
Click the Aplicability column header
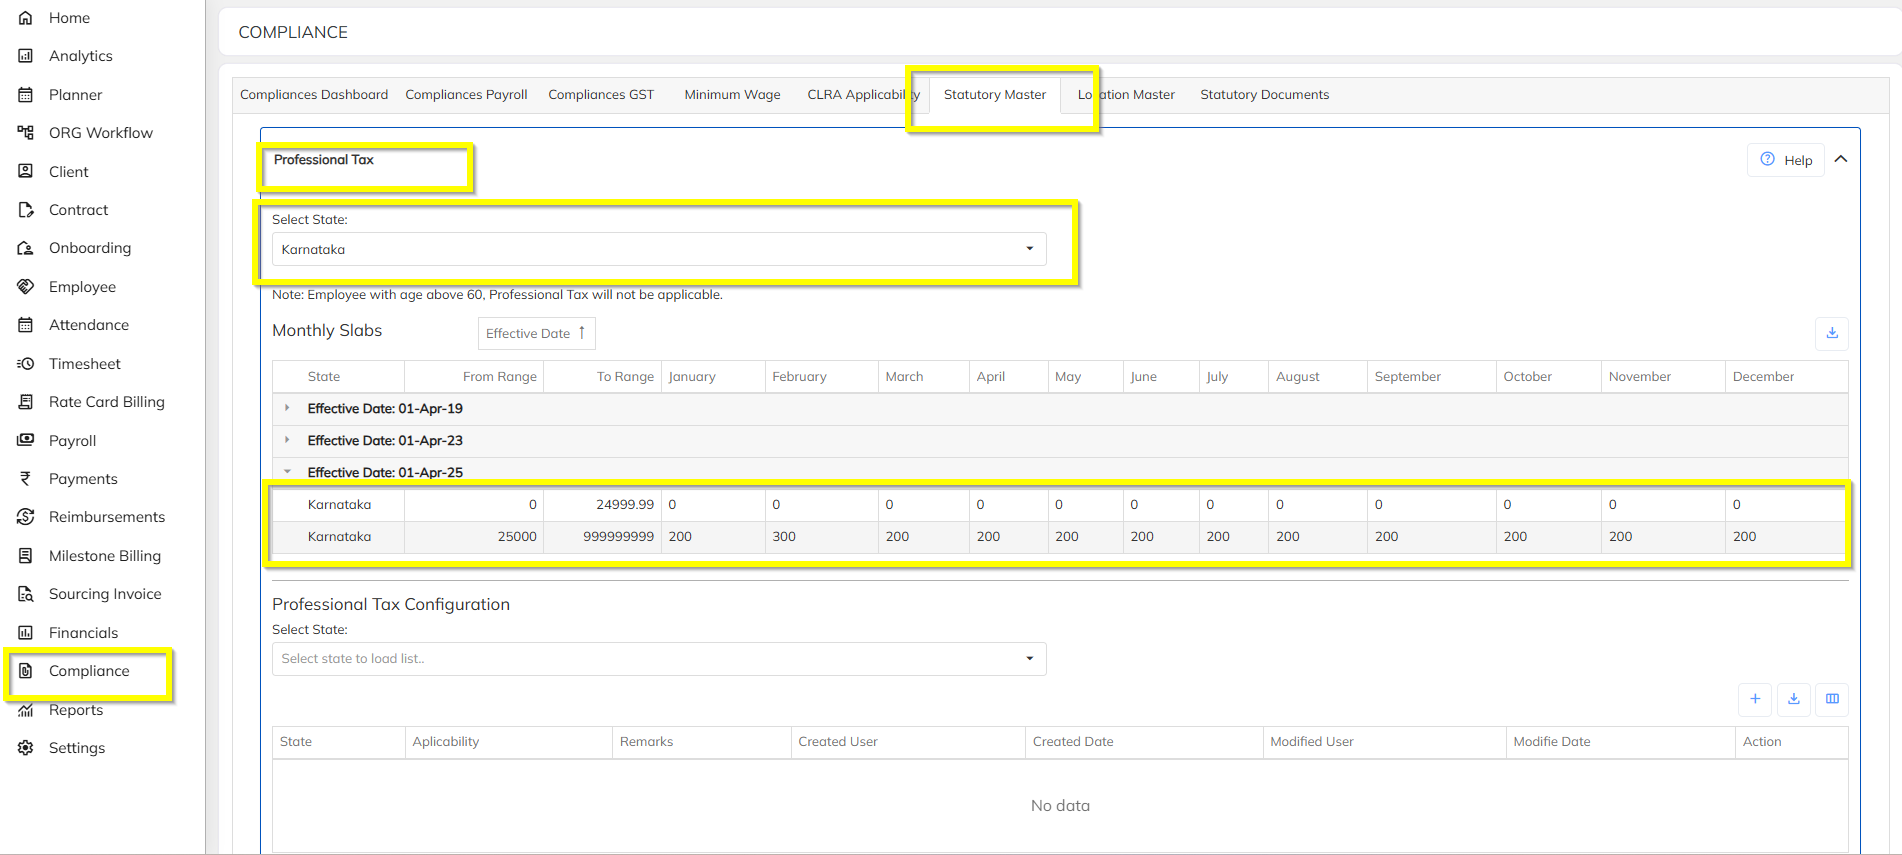pos(509,742)
